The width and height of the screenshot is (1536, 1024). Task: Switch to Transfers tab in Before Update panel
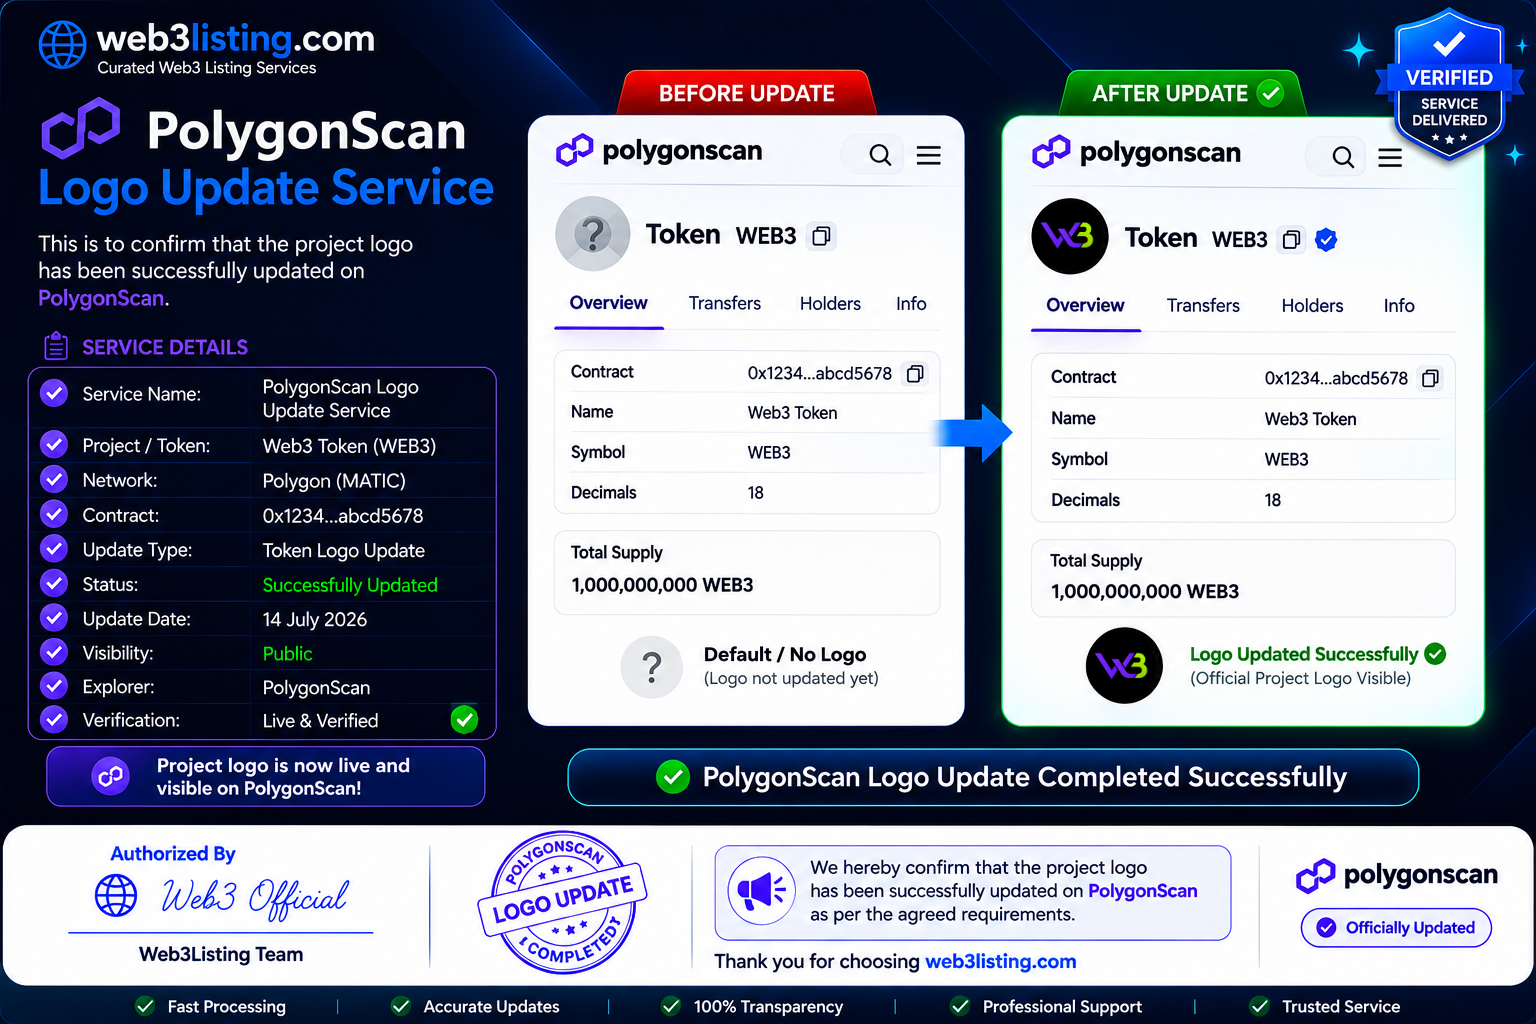[x=725, y=303]
